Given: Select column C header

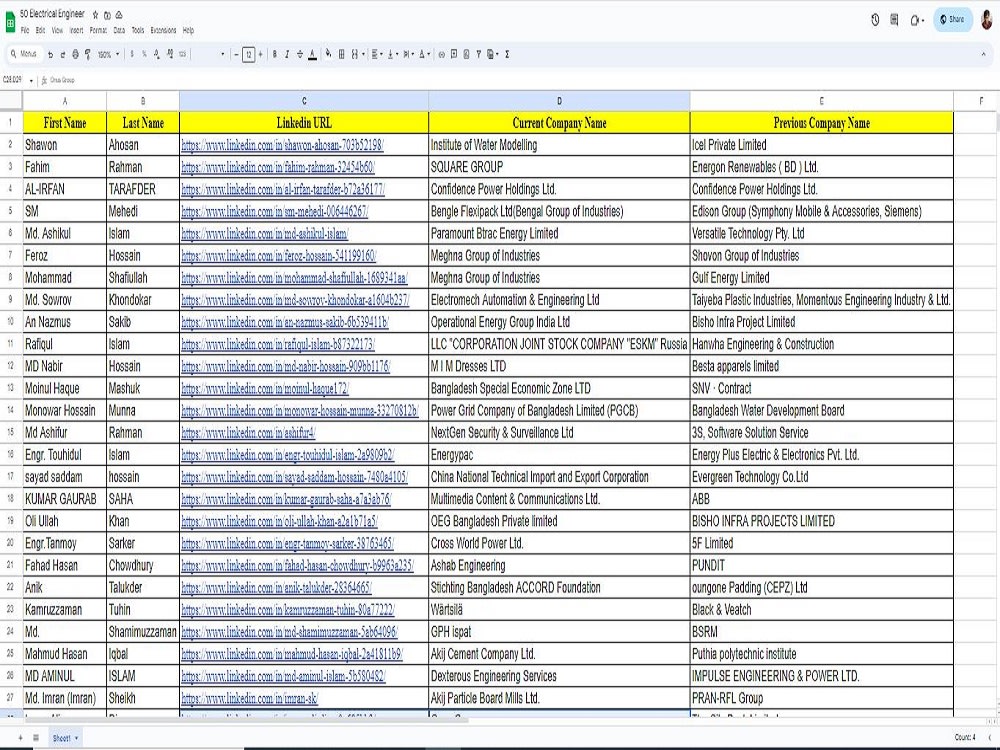Looking at the screenshot, I should 304,101.
